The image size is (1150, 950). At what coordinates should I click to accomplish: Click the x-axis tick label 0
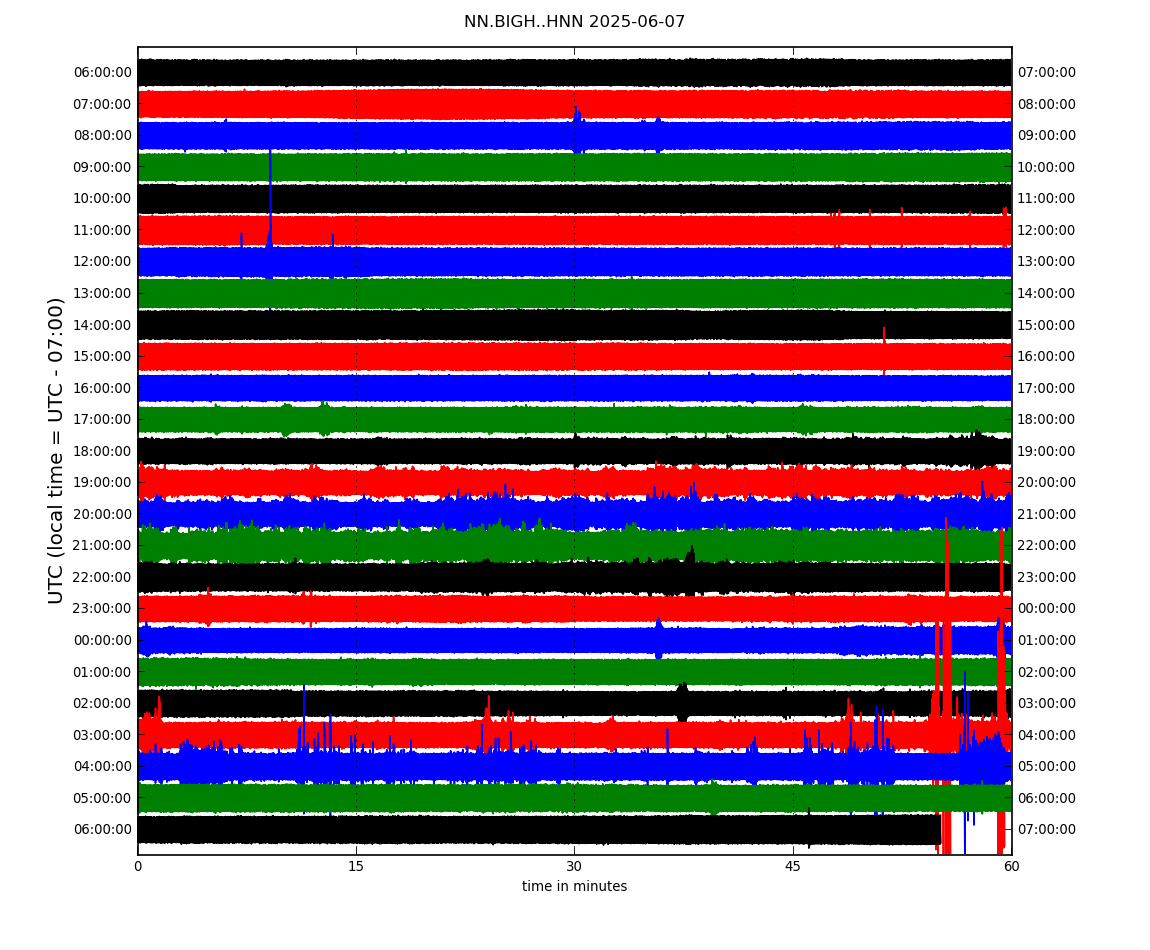tap(138, 866)
